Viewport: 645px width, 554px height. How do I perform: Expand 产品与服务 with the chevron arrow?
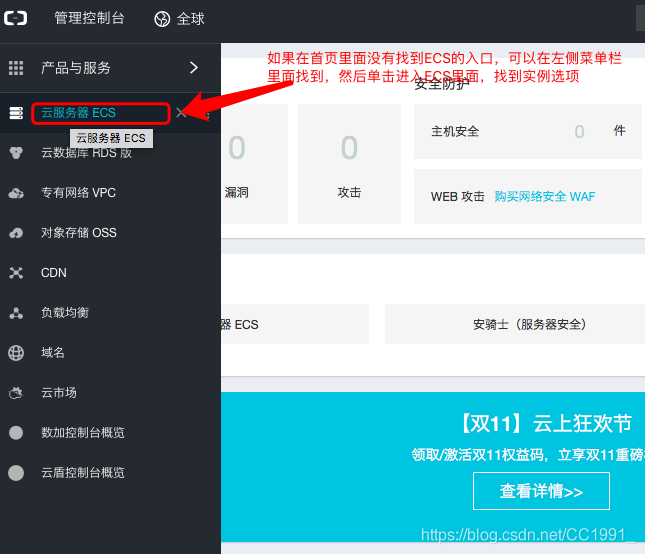point(194,67)
